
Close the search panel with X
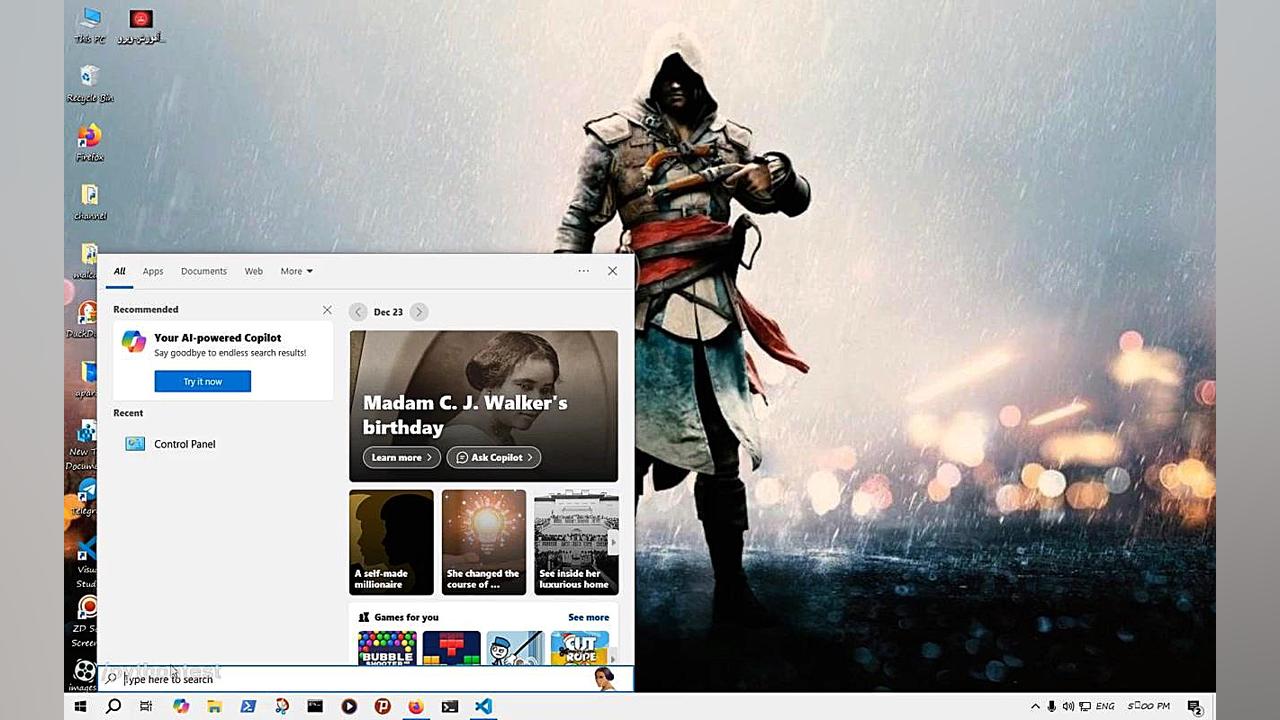click(613, 271)
